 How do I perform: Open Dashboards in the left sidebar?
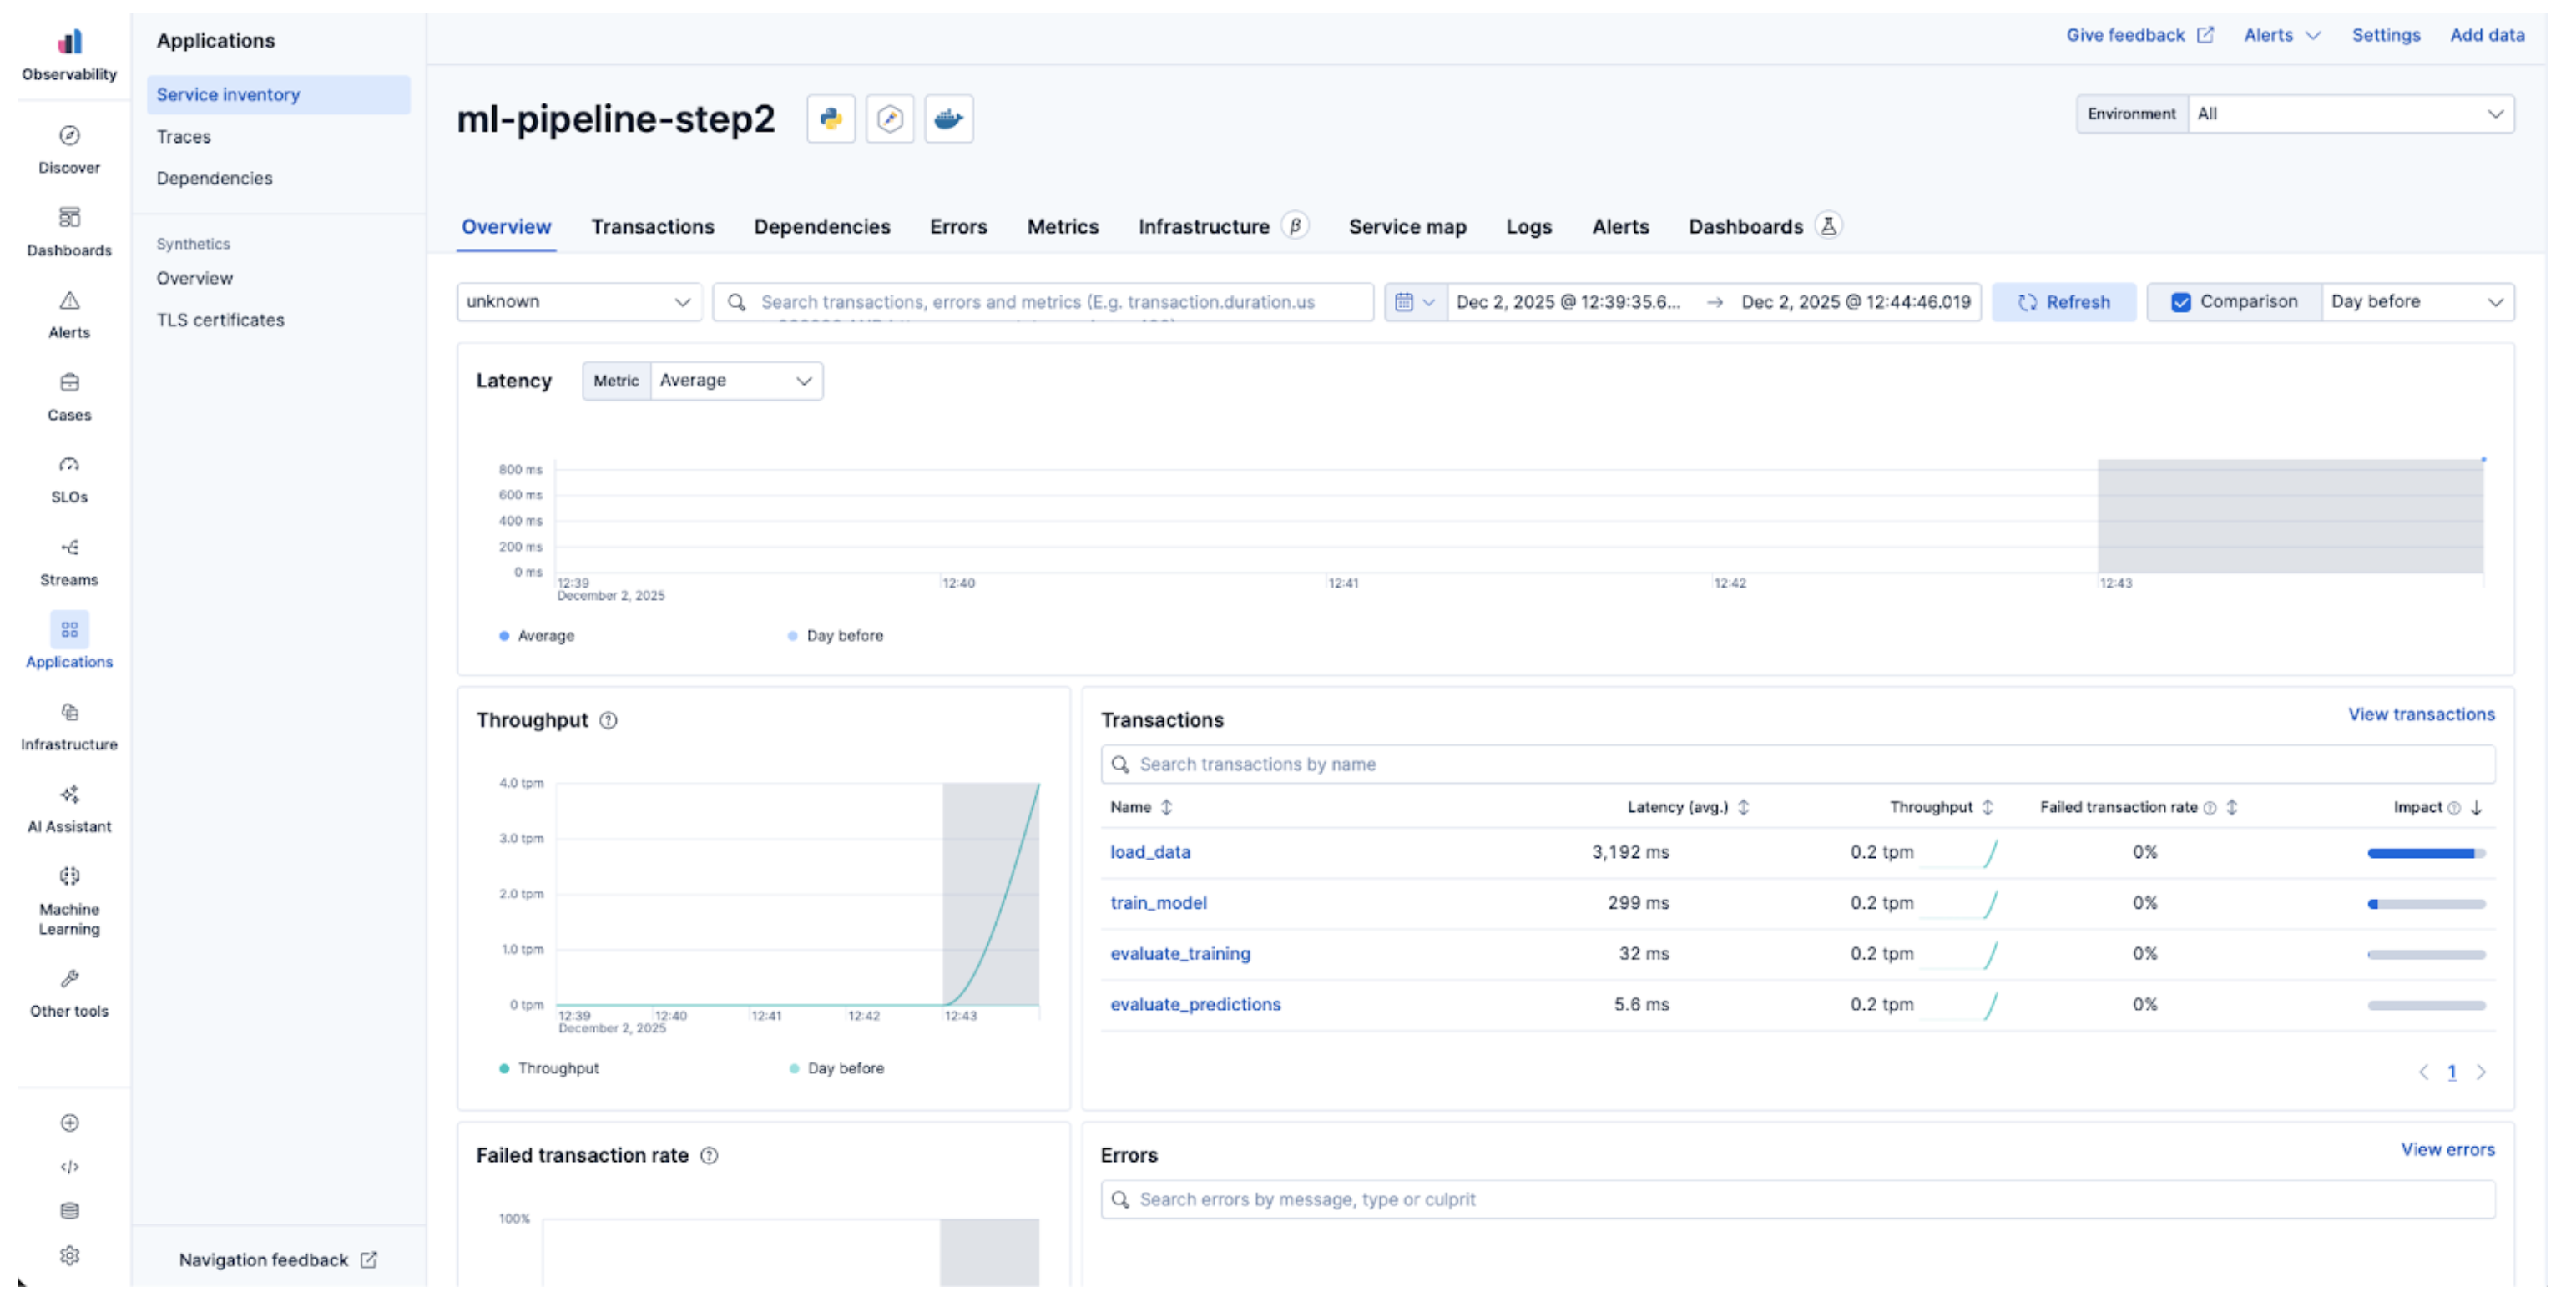69,231
